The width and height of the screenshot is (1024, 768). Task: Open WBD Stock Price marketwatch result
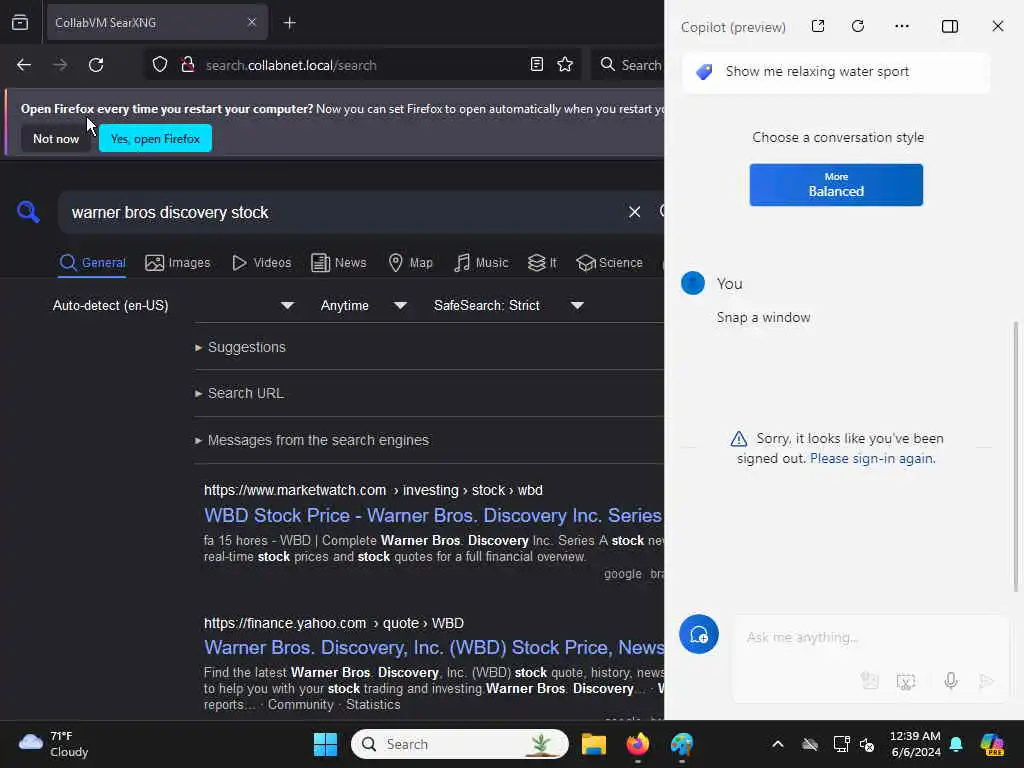pos(434,515)
